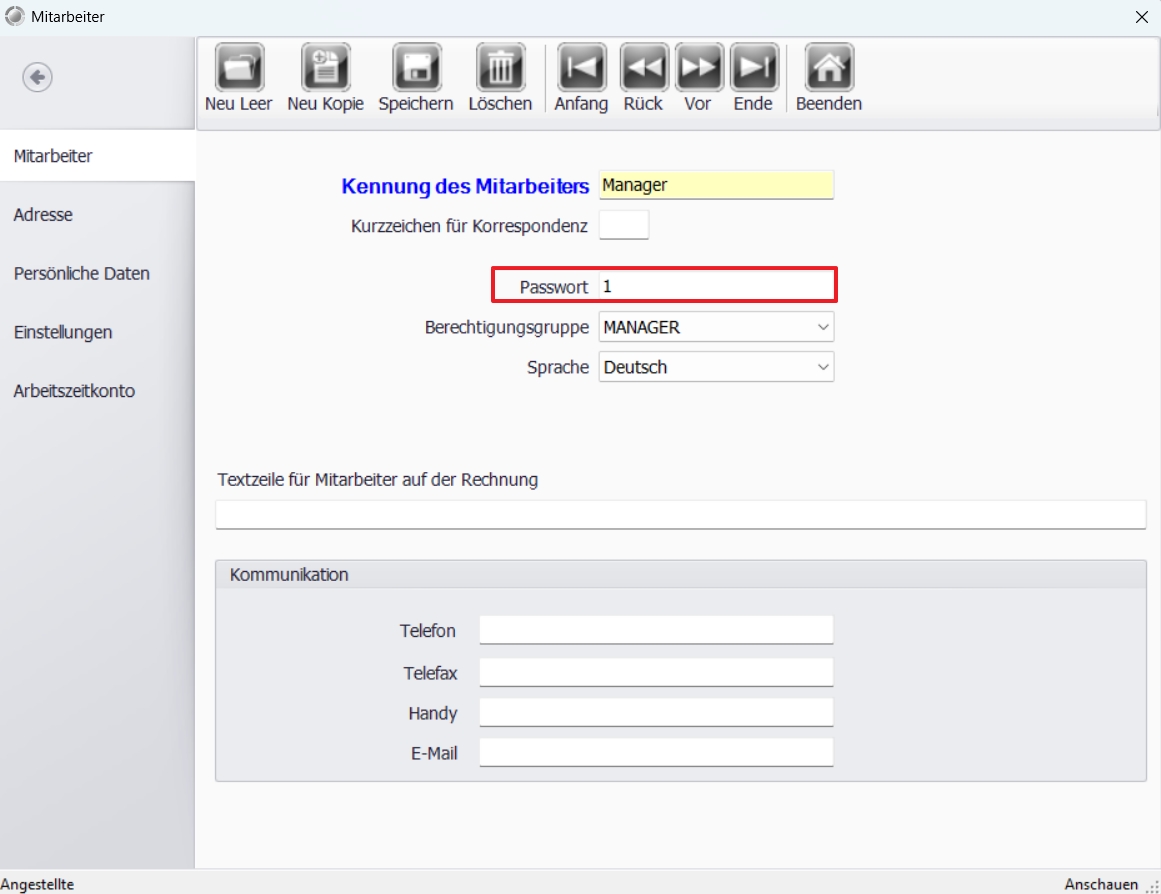Focus the Kennung des Mitarbeiters field

point(716,185)
